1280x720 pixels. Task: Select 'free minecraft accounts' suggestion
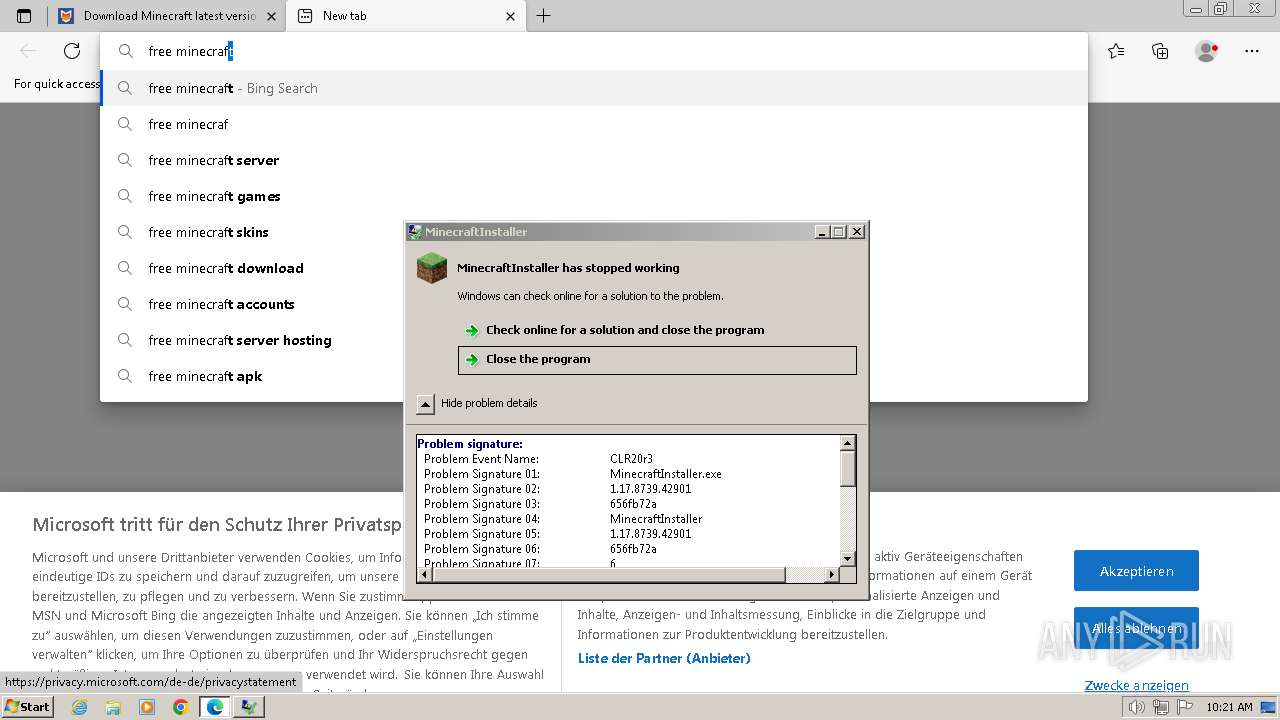(594, 304)
